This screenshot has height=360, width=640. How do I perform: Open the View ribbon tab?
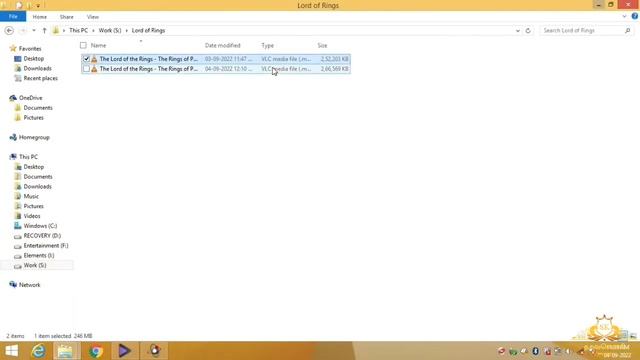pyautogui.click(x=93, y=17)
